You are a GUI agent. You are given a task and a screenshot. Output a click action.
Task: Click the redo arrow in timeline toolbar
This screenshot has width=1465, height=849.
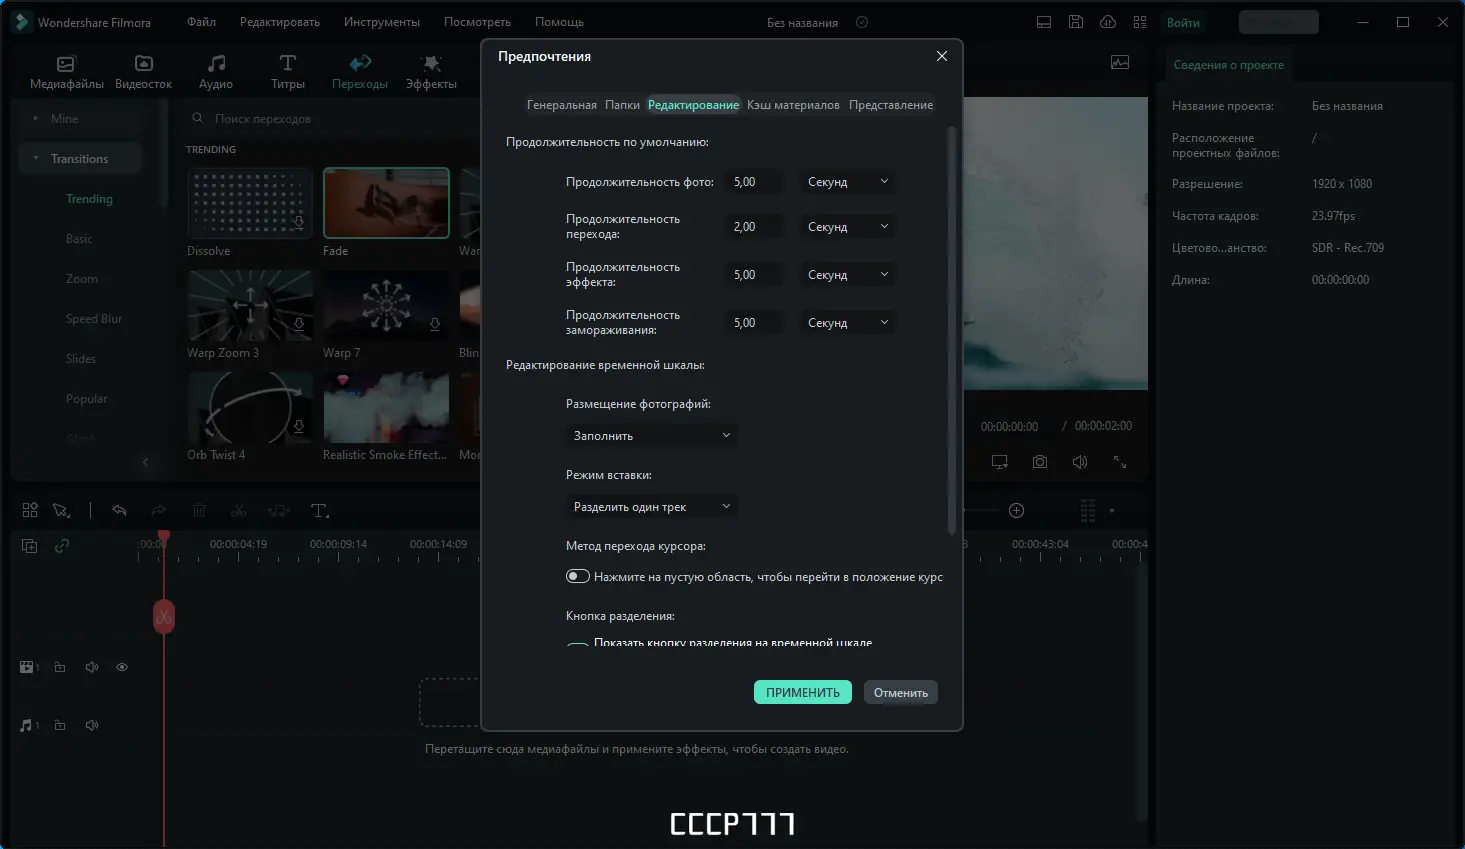[x=159, y=511]
